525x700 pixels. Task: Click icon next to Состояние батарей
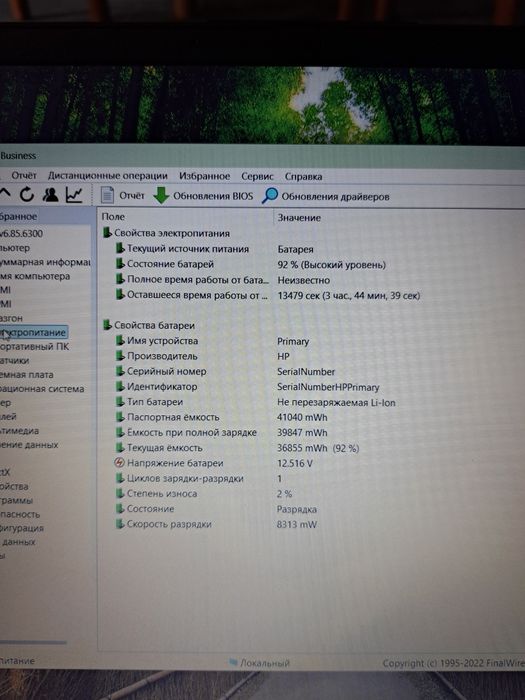(x=120, y=263)
